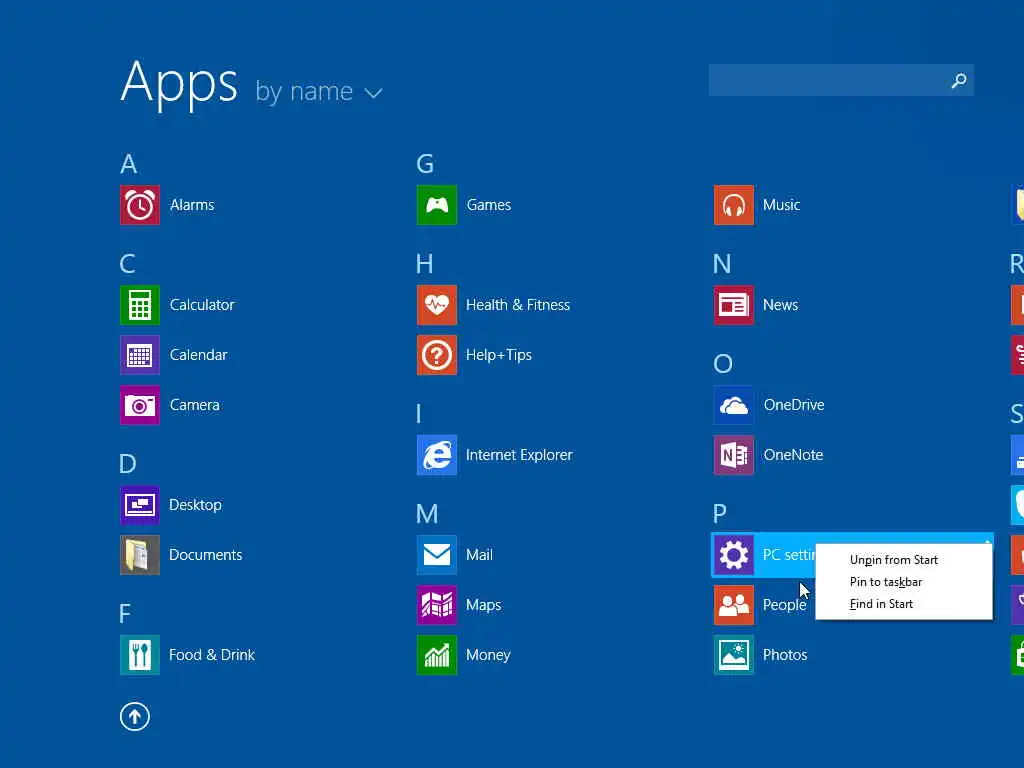Choose 'Pin to taskbar' menu entry
The width and height of the screenshot is (1024, 768).
pyautogui.click(x=886, y=582)
